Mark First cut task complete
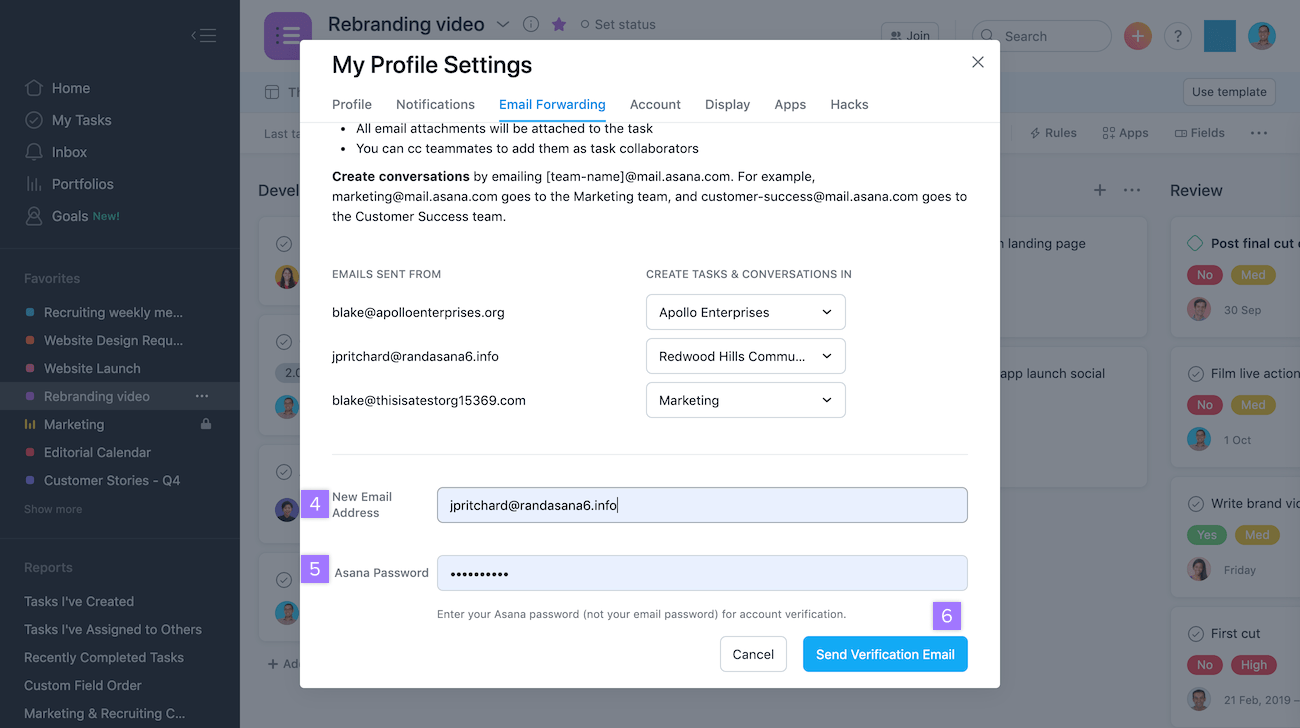This screenshot has width=1300, height=728. (x=1195, y=633)
